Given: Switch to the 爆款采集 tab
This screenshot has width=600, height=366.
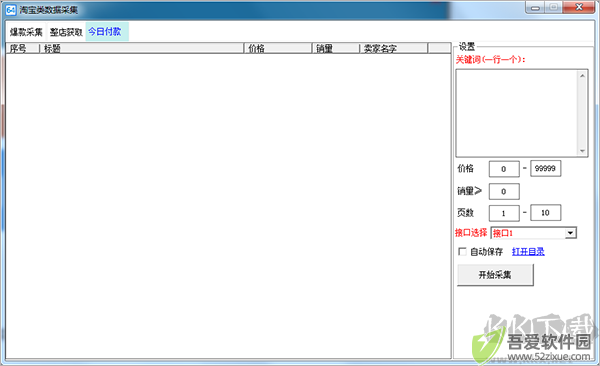Looking at the screenshot, I should coord(26,32).
